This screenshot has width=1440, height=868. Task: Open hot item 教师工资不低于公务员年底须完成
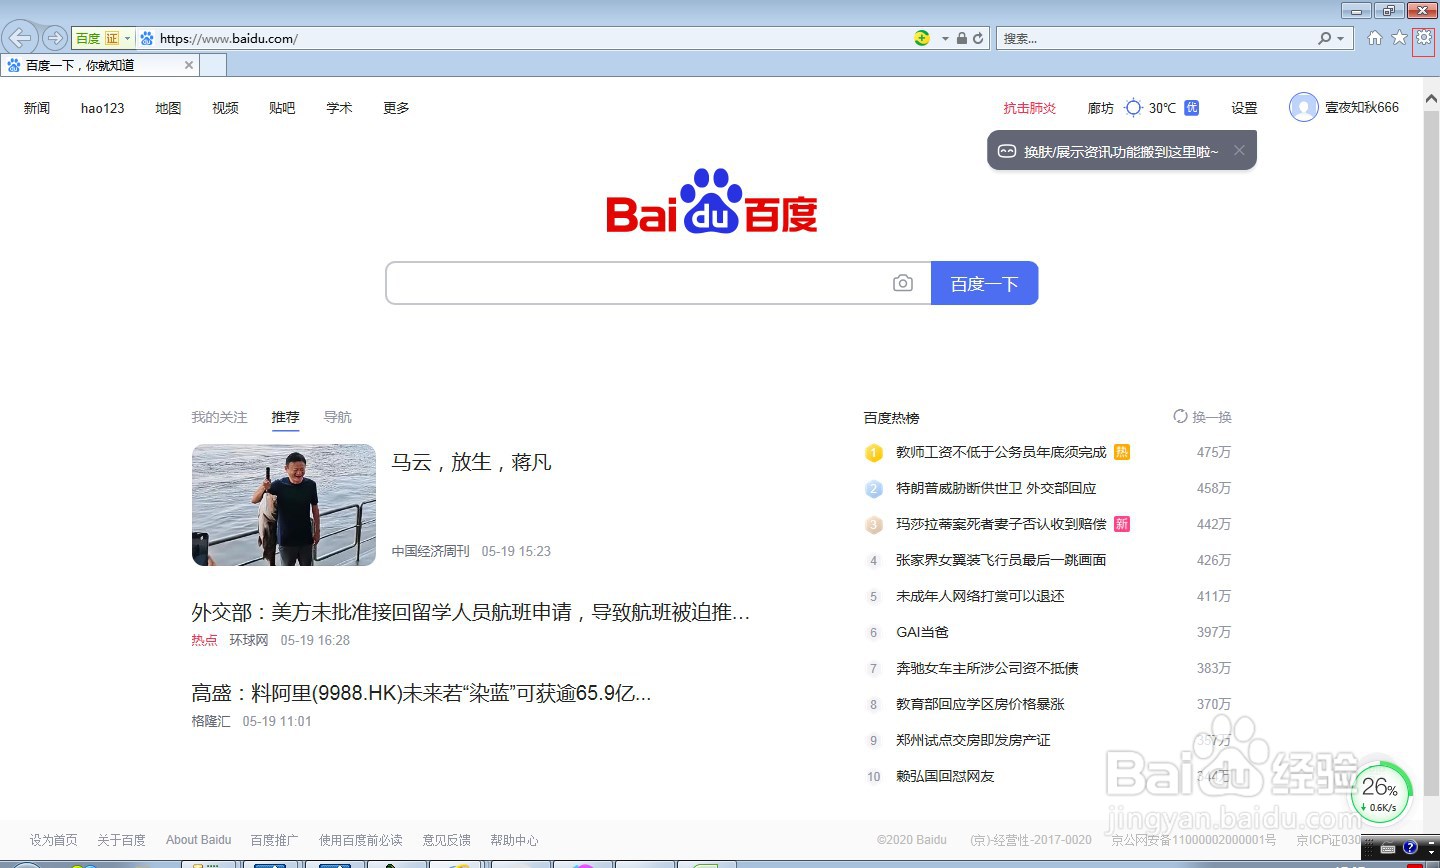1001,452
